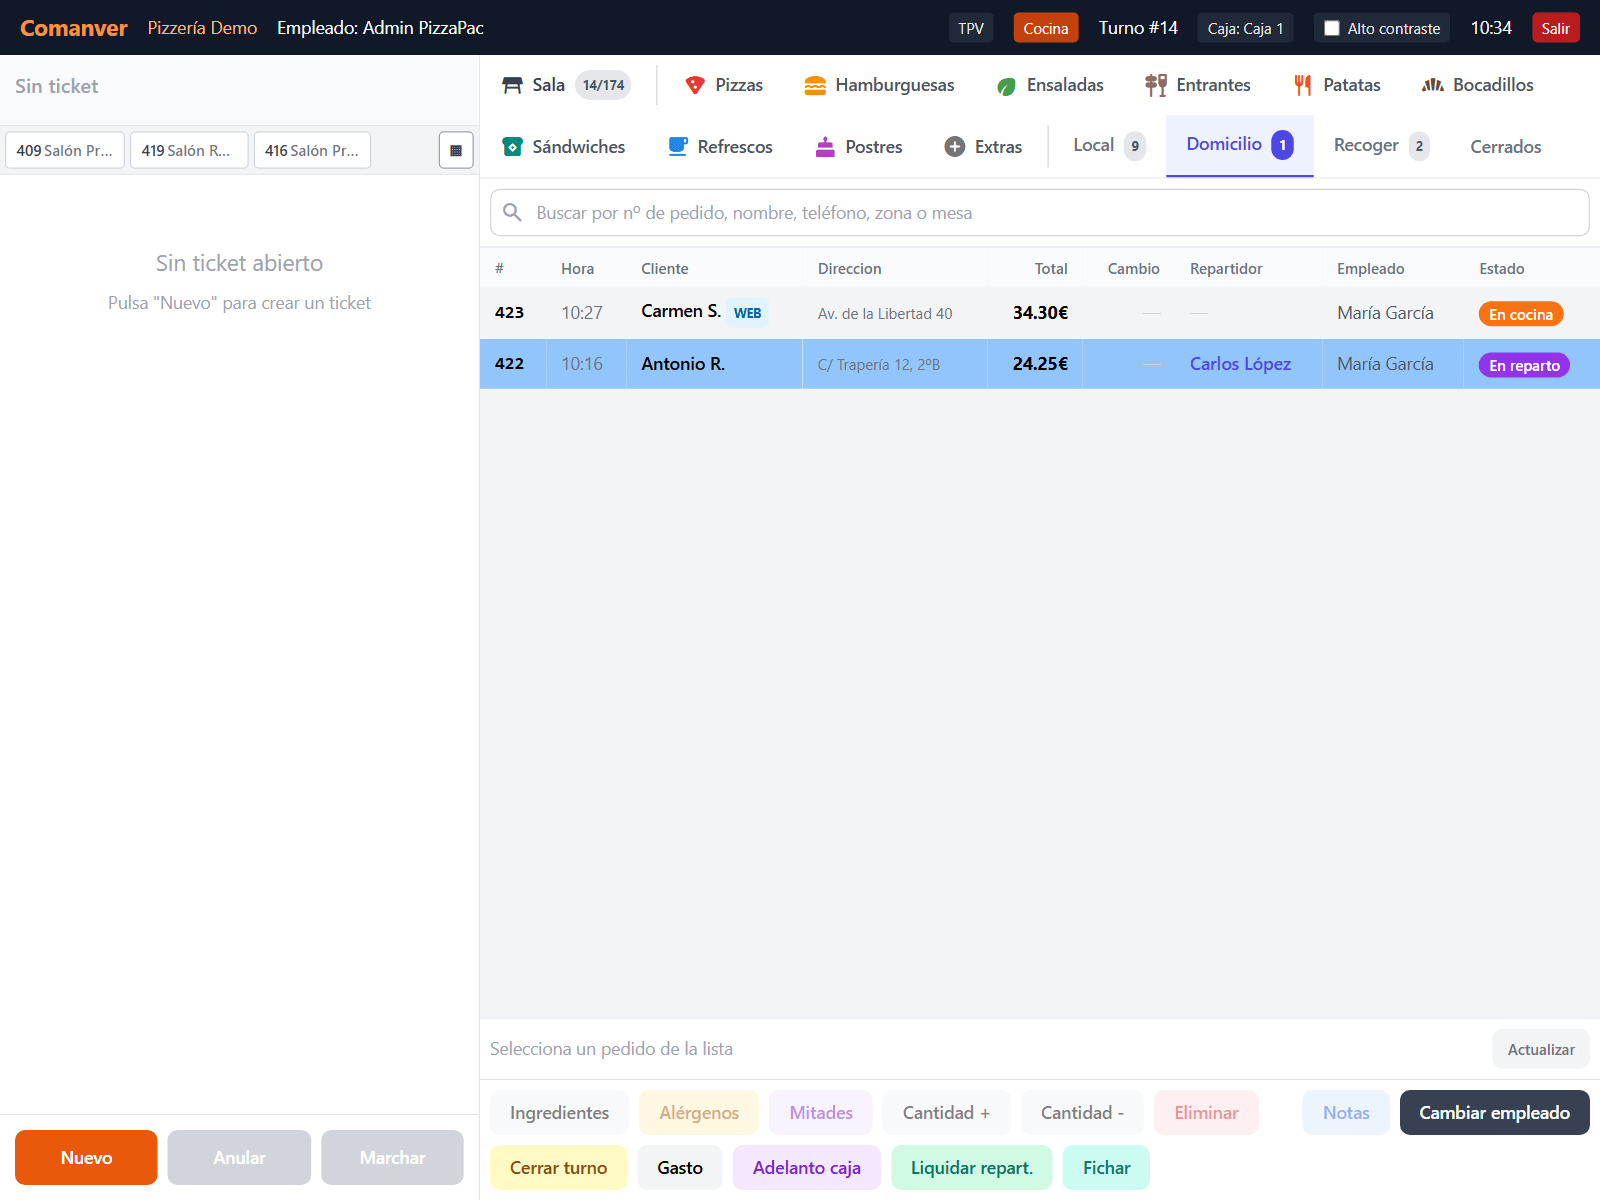This screenshot has width=1600, height=1200.
Task: Click the search magnifier icon
Action: click(x=512, y=212)
